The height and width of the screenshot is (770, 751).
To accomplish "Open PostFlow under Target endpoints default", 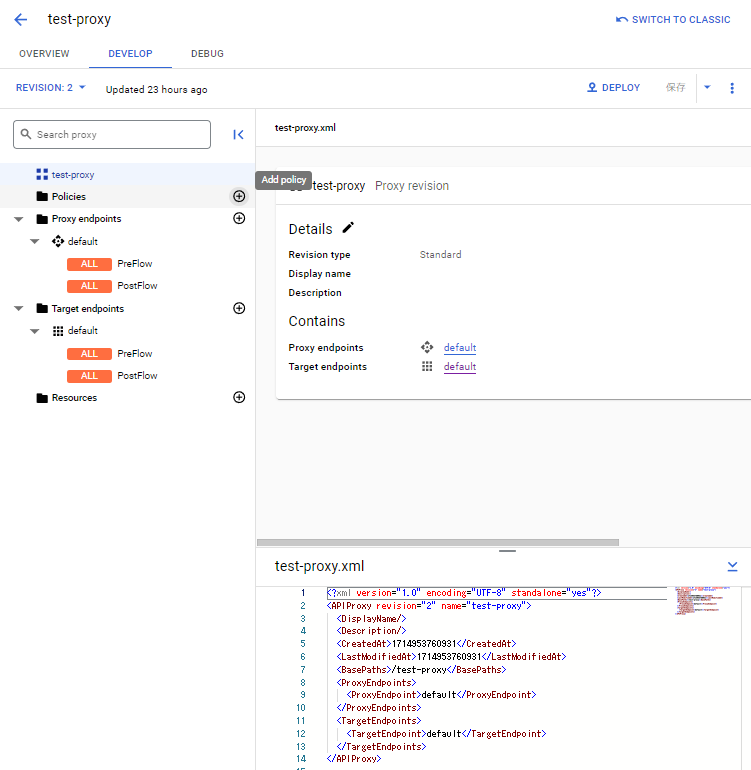I will coord(137,376).
